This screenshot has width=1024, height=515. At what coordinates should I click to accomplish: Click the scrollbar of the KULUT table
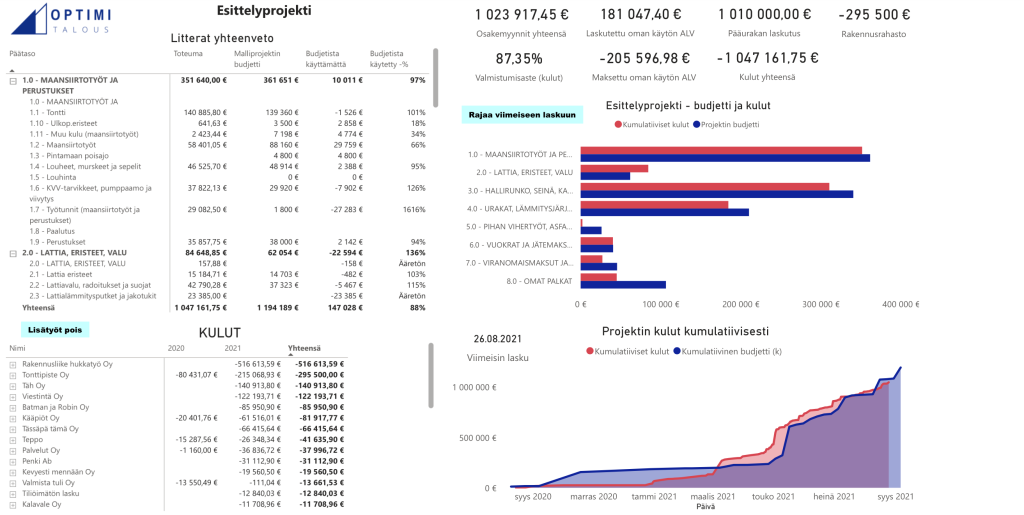pyautogui.click(x=432, y=375)
